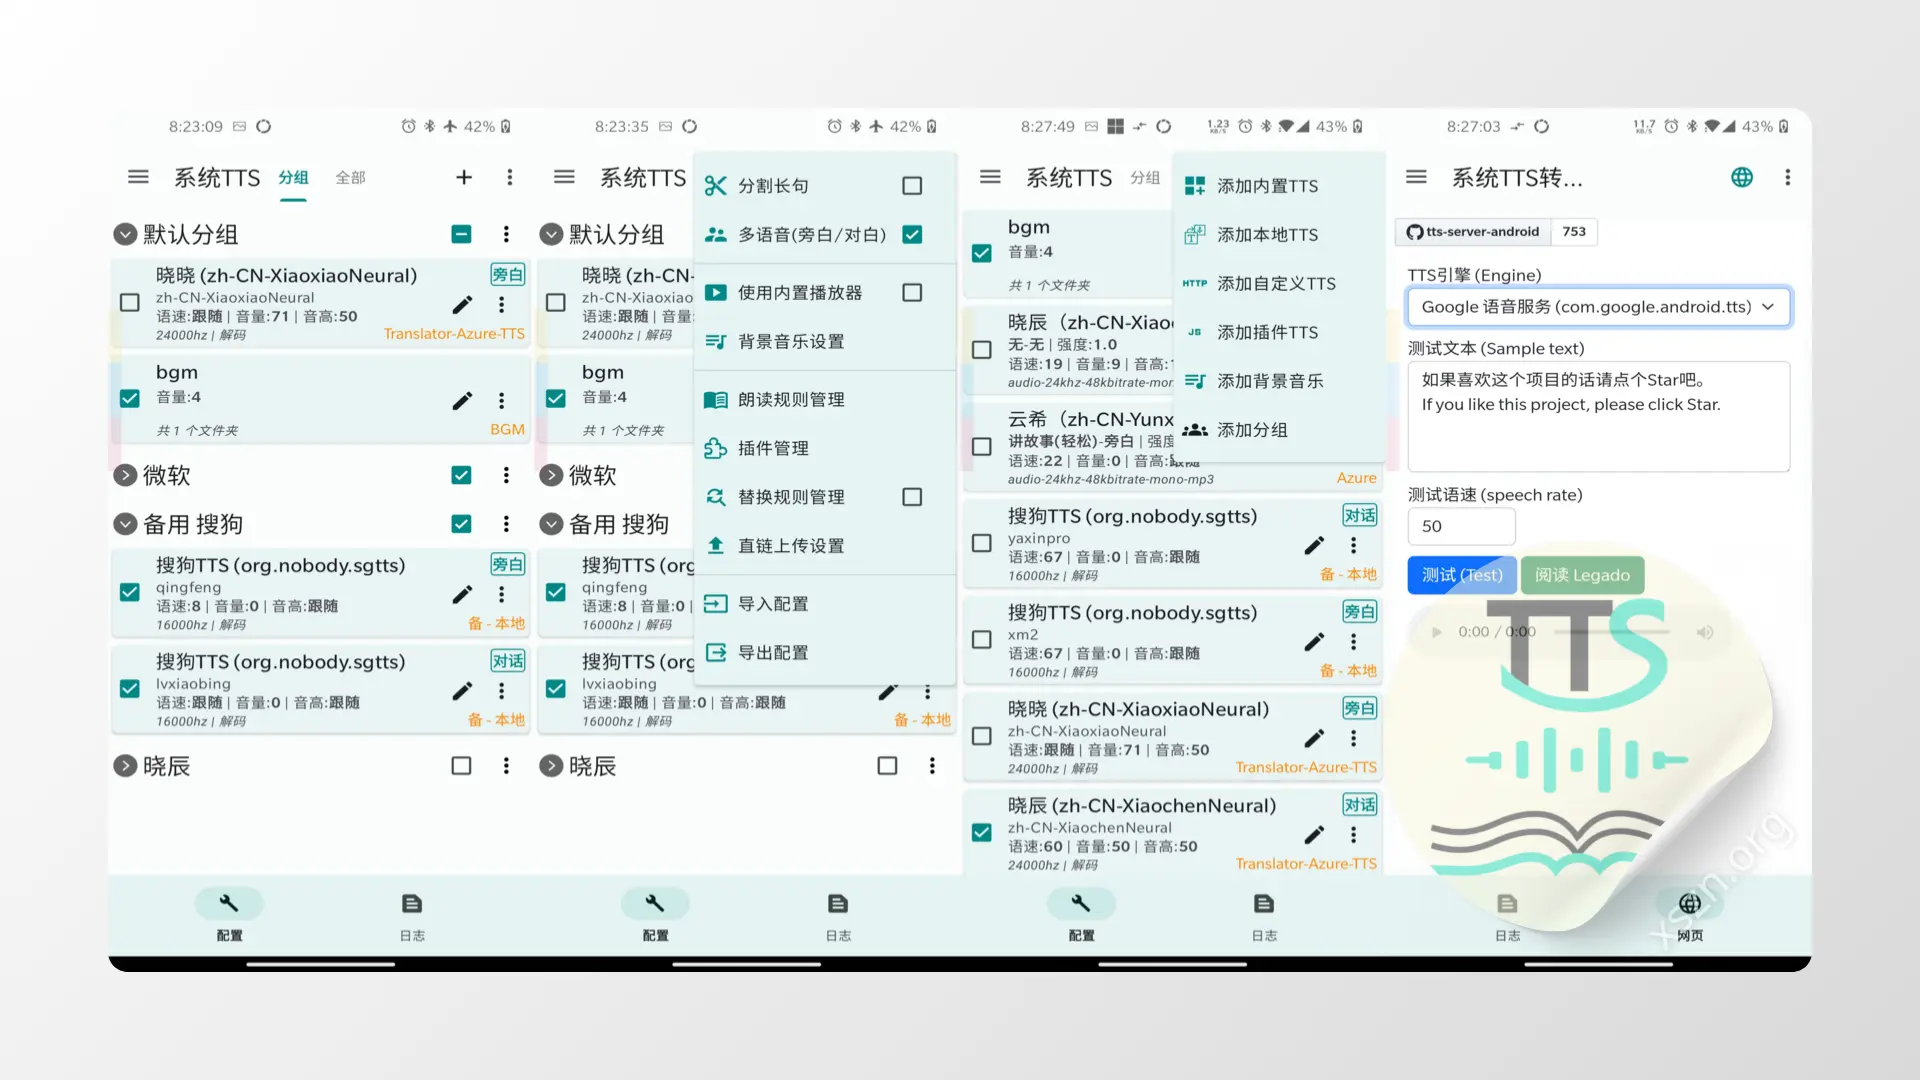Uncheck bgm checkbox in first screen
The width and height of the screenshot is (1920, 1080).
click(x=130, y=398)
